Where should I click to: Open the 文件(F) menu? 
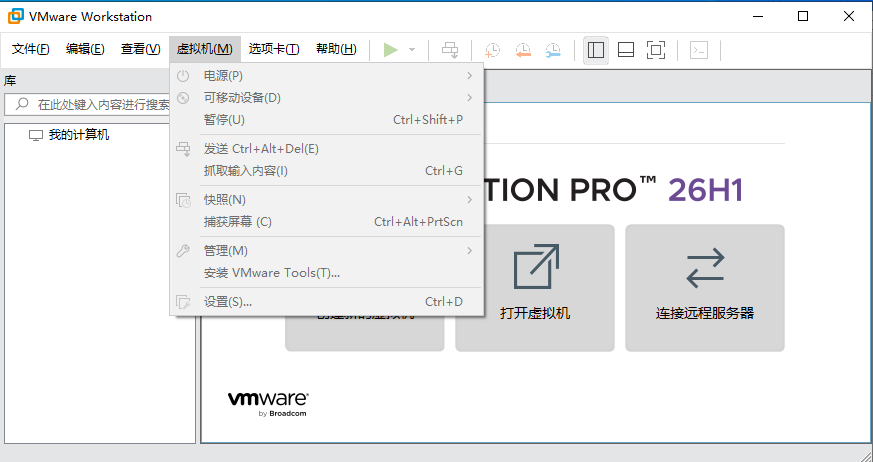click(31, 49)
